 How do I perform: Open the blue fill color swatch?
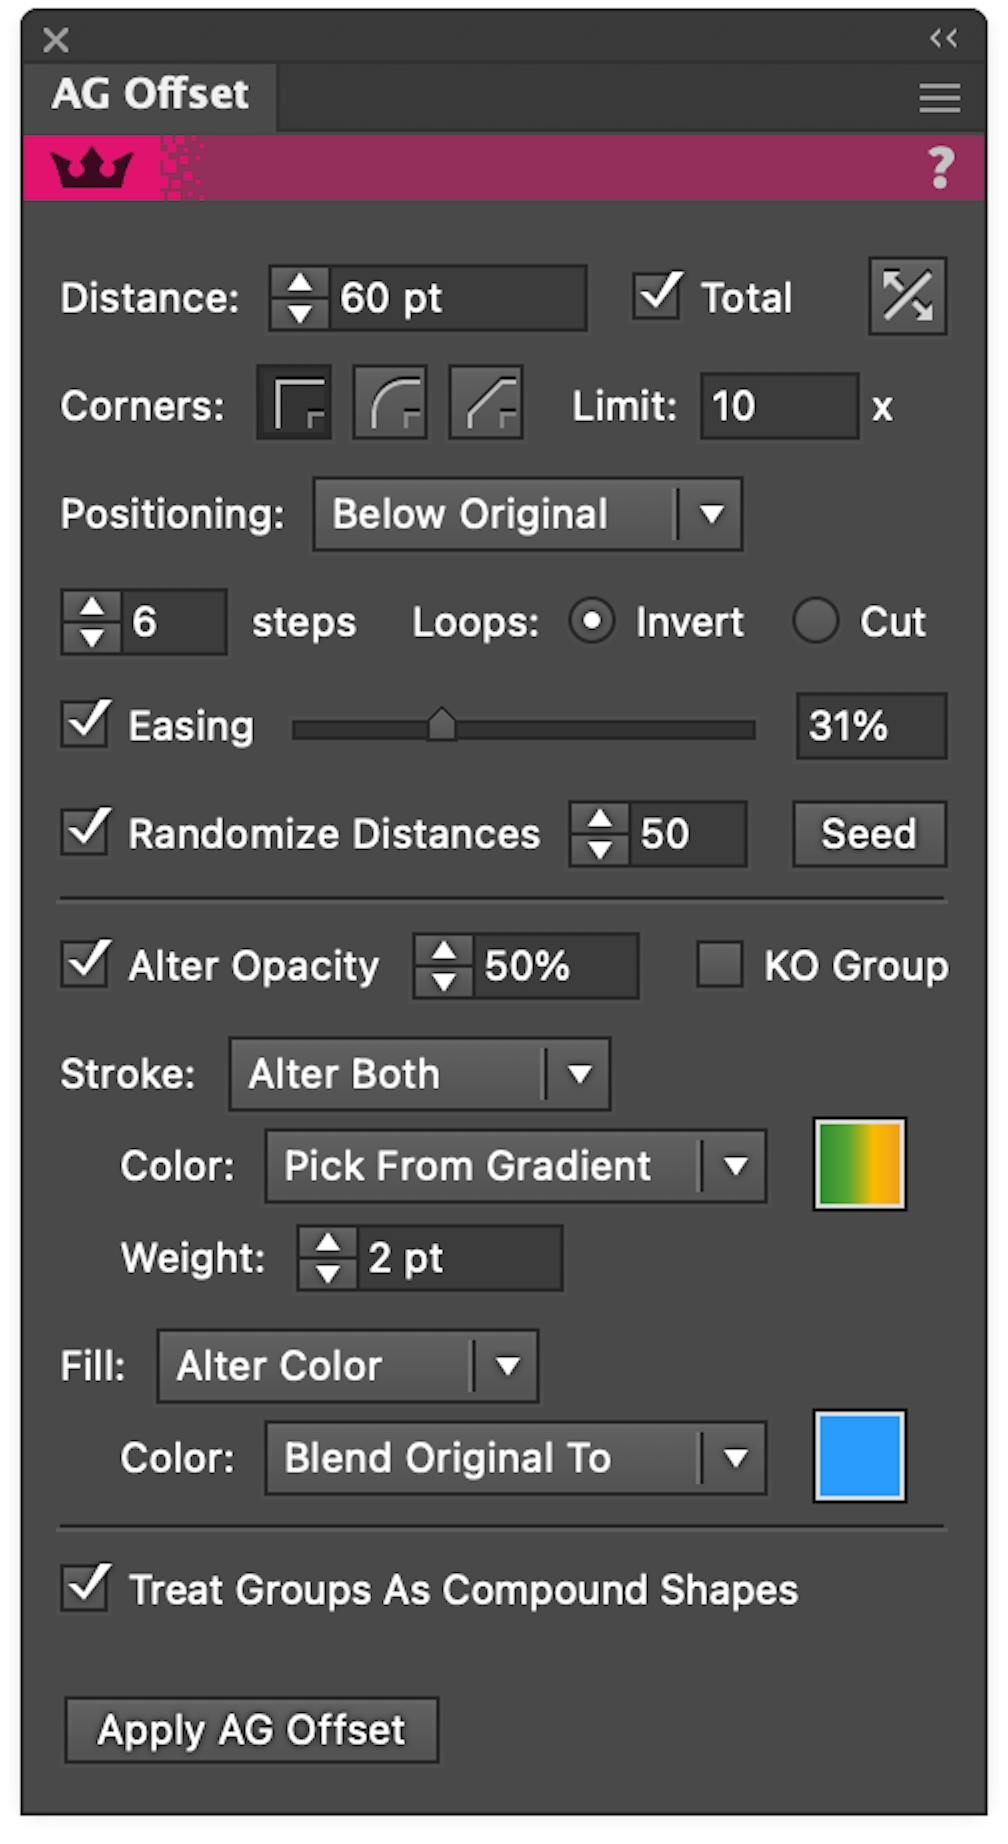859,1456
